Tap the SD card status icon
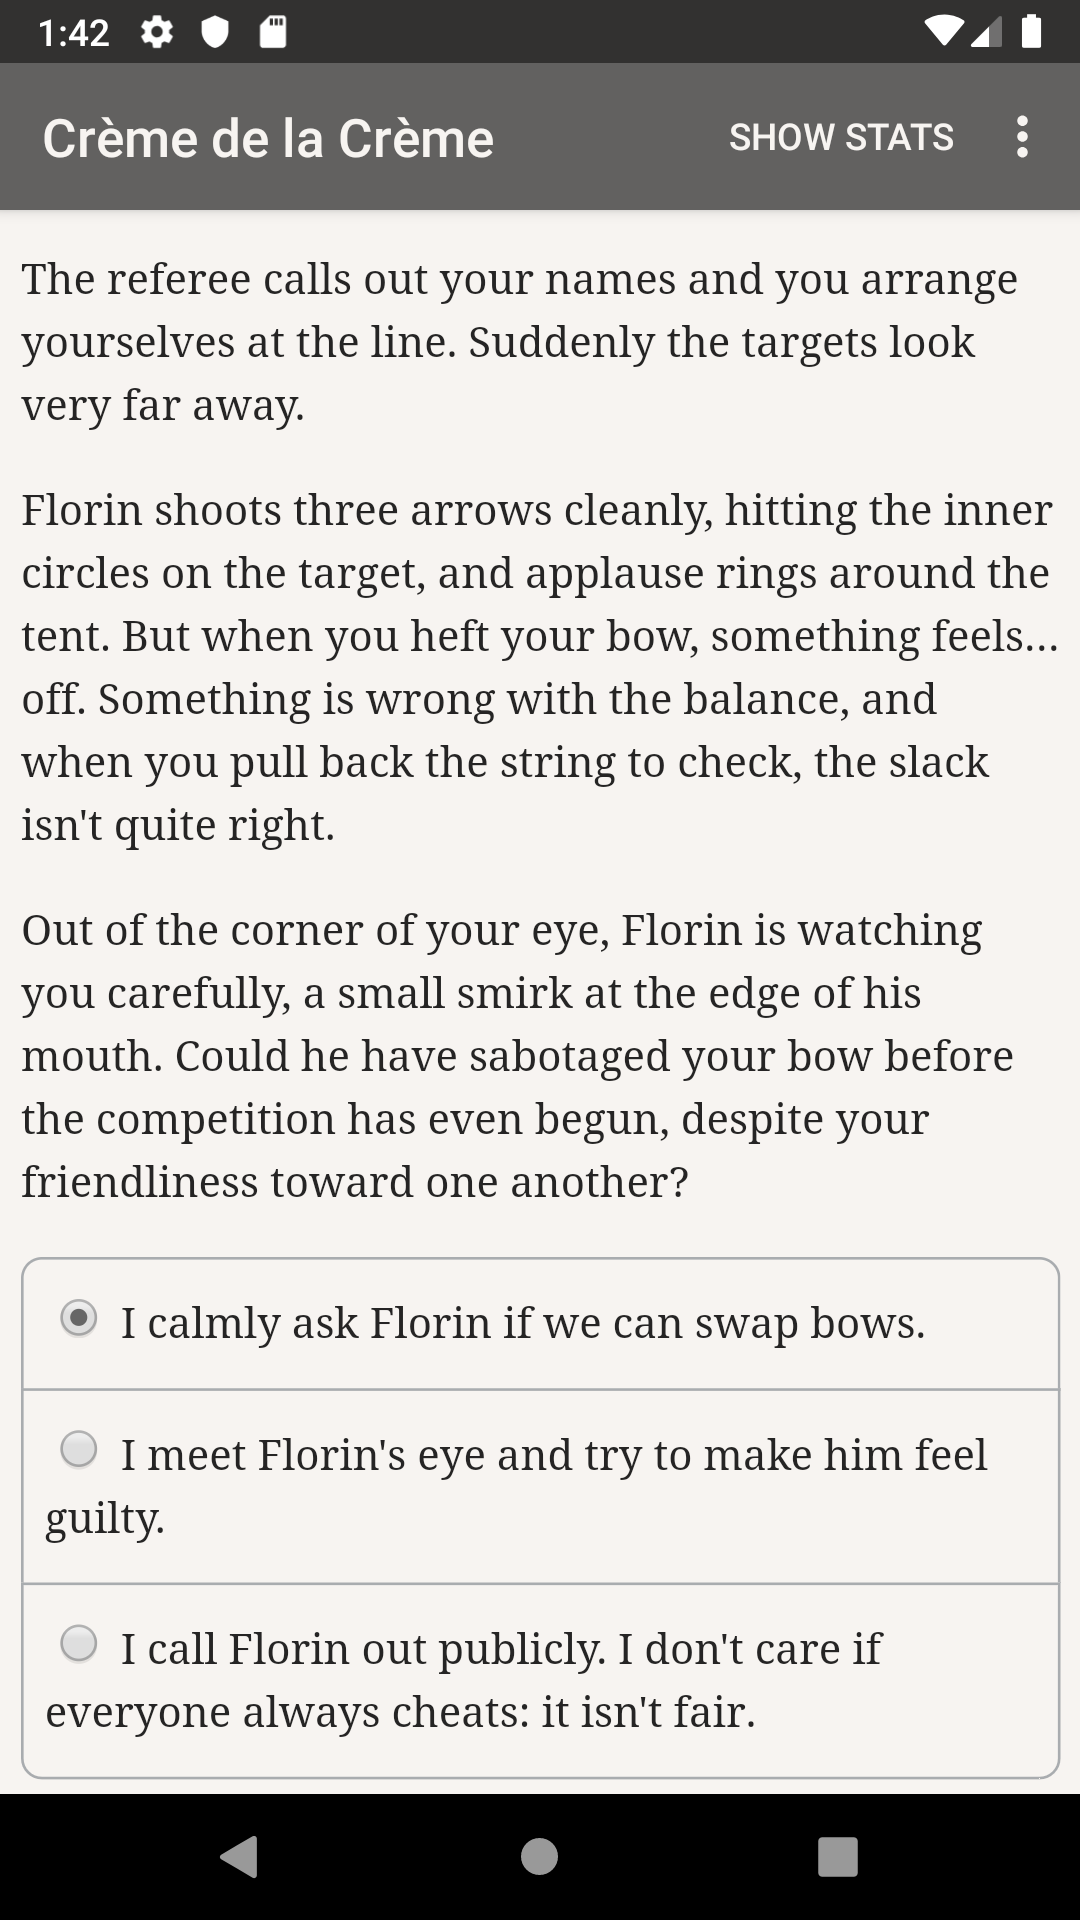1080x1920 pixels. pyautogui.click(x=273, y=33)
